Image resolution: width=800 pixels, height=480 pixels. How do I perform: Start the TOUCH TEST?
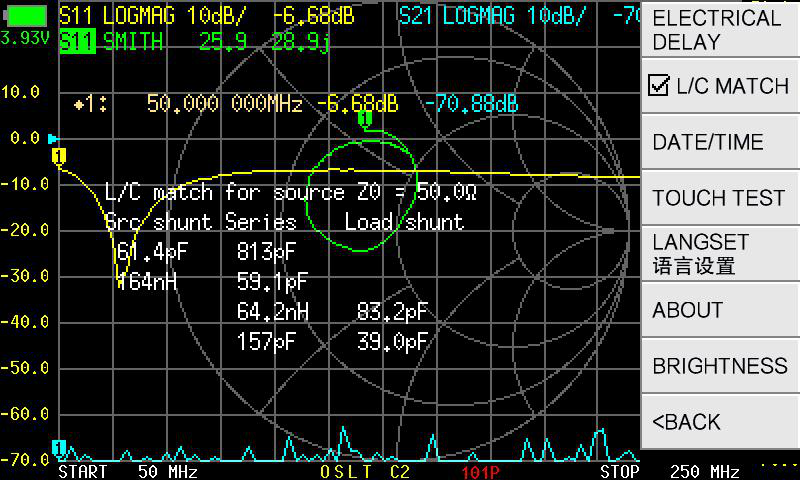[x=720, y=198]
